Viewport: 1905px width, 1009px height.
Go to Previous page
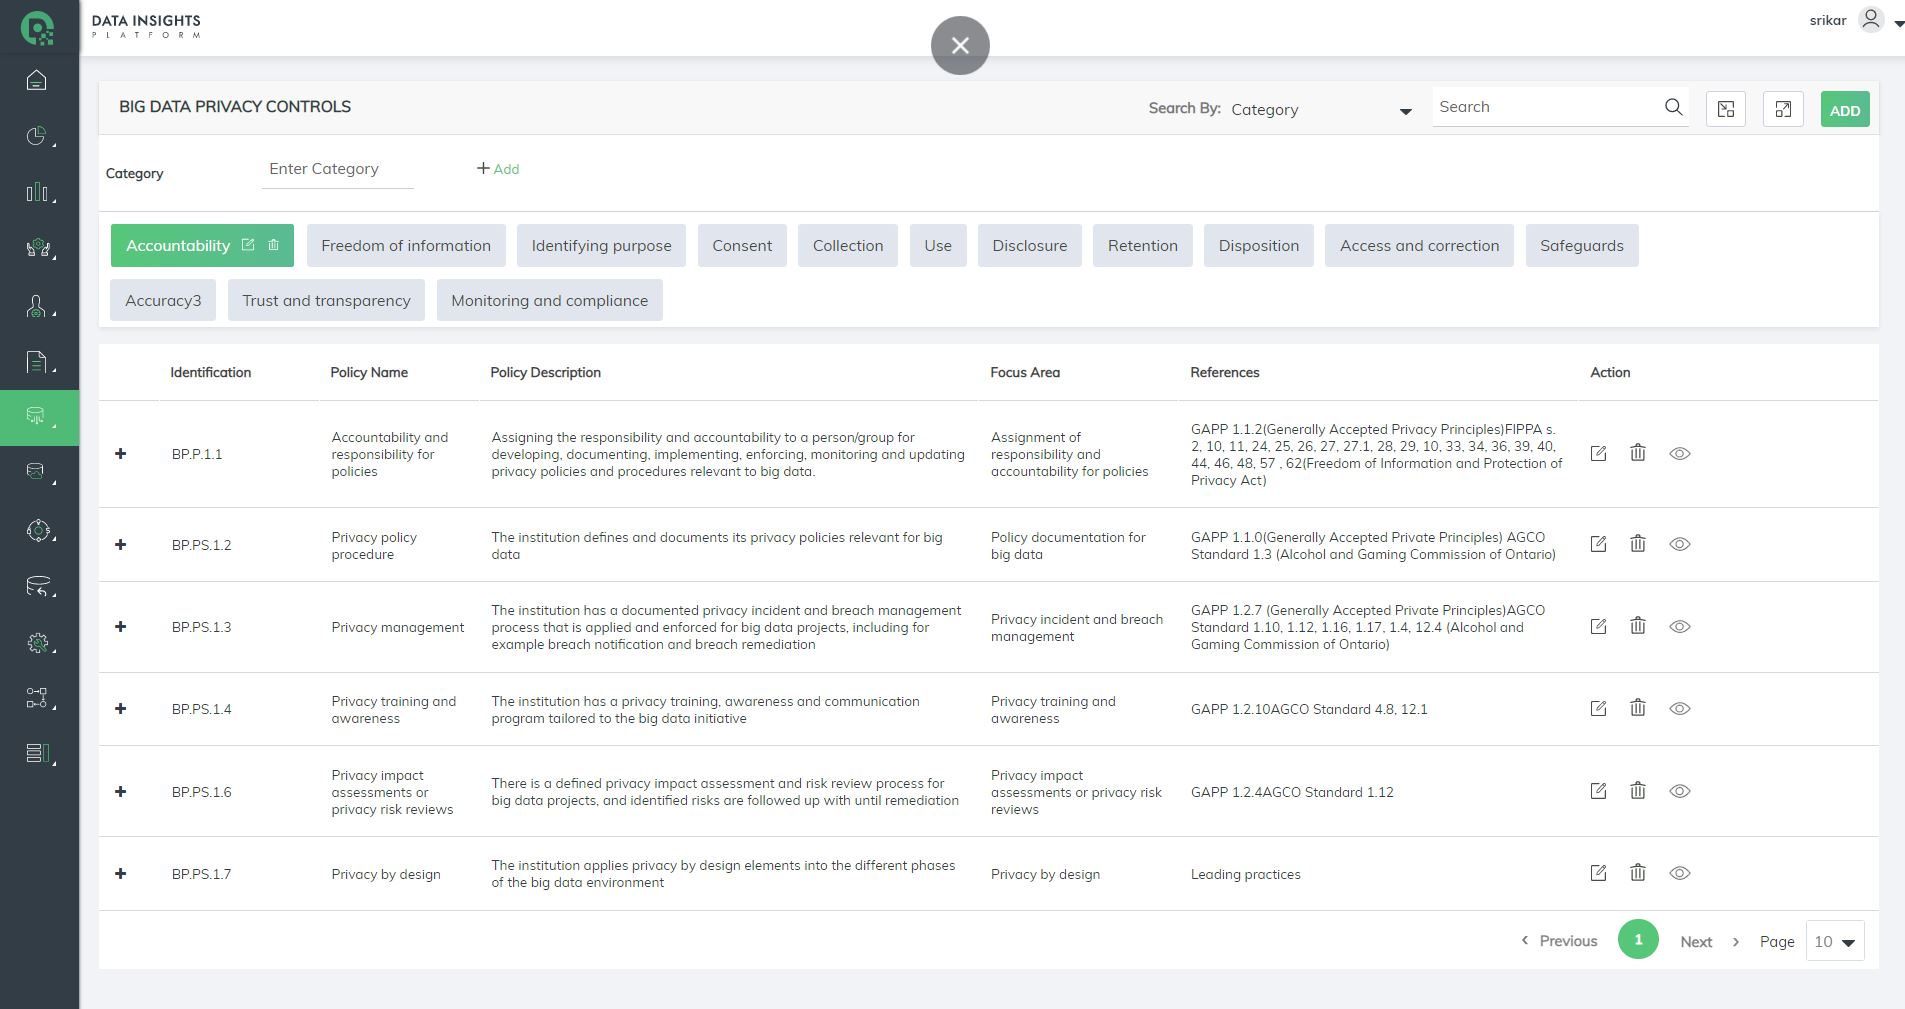[1559, 941]
